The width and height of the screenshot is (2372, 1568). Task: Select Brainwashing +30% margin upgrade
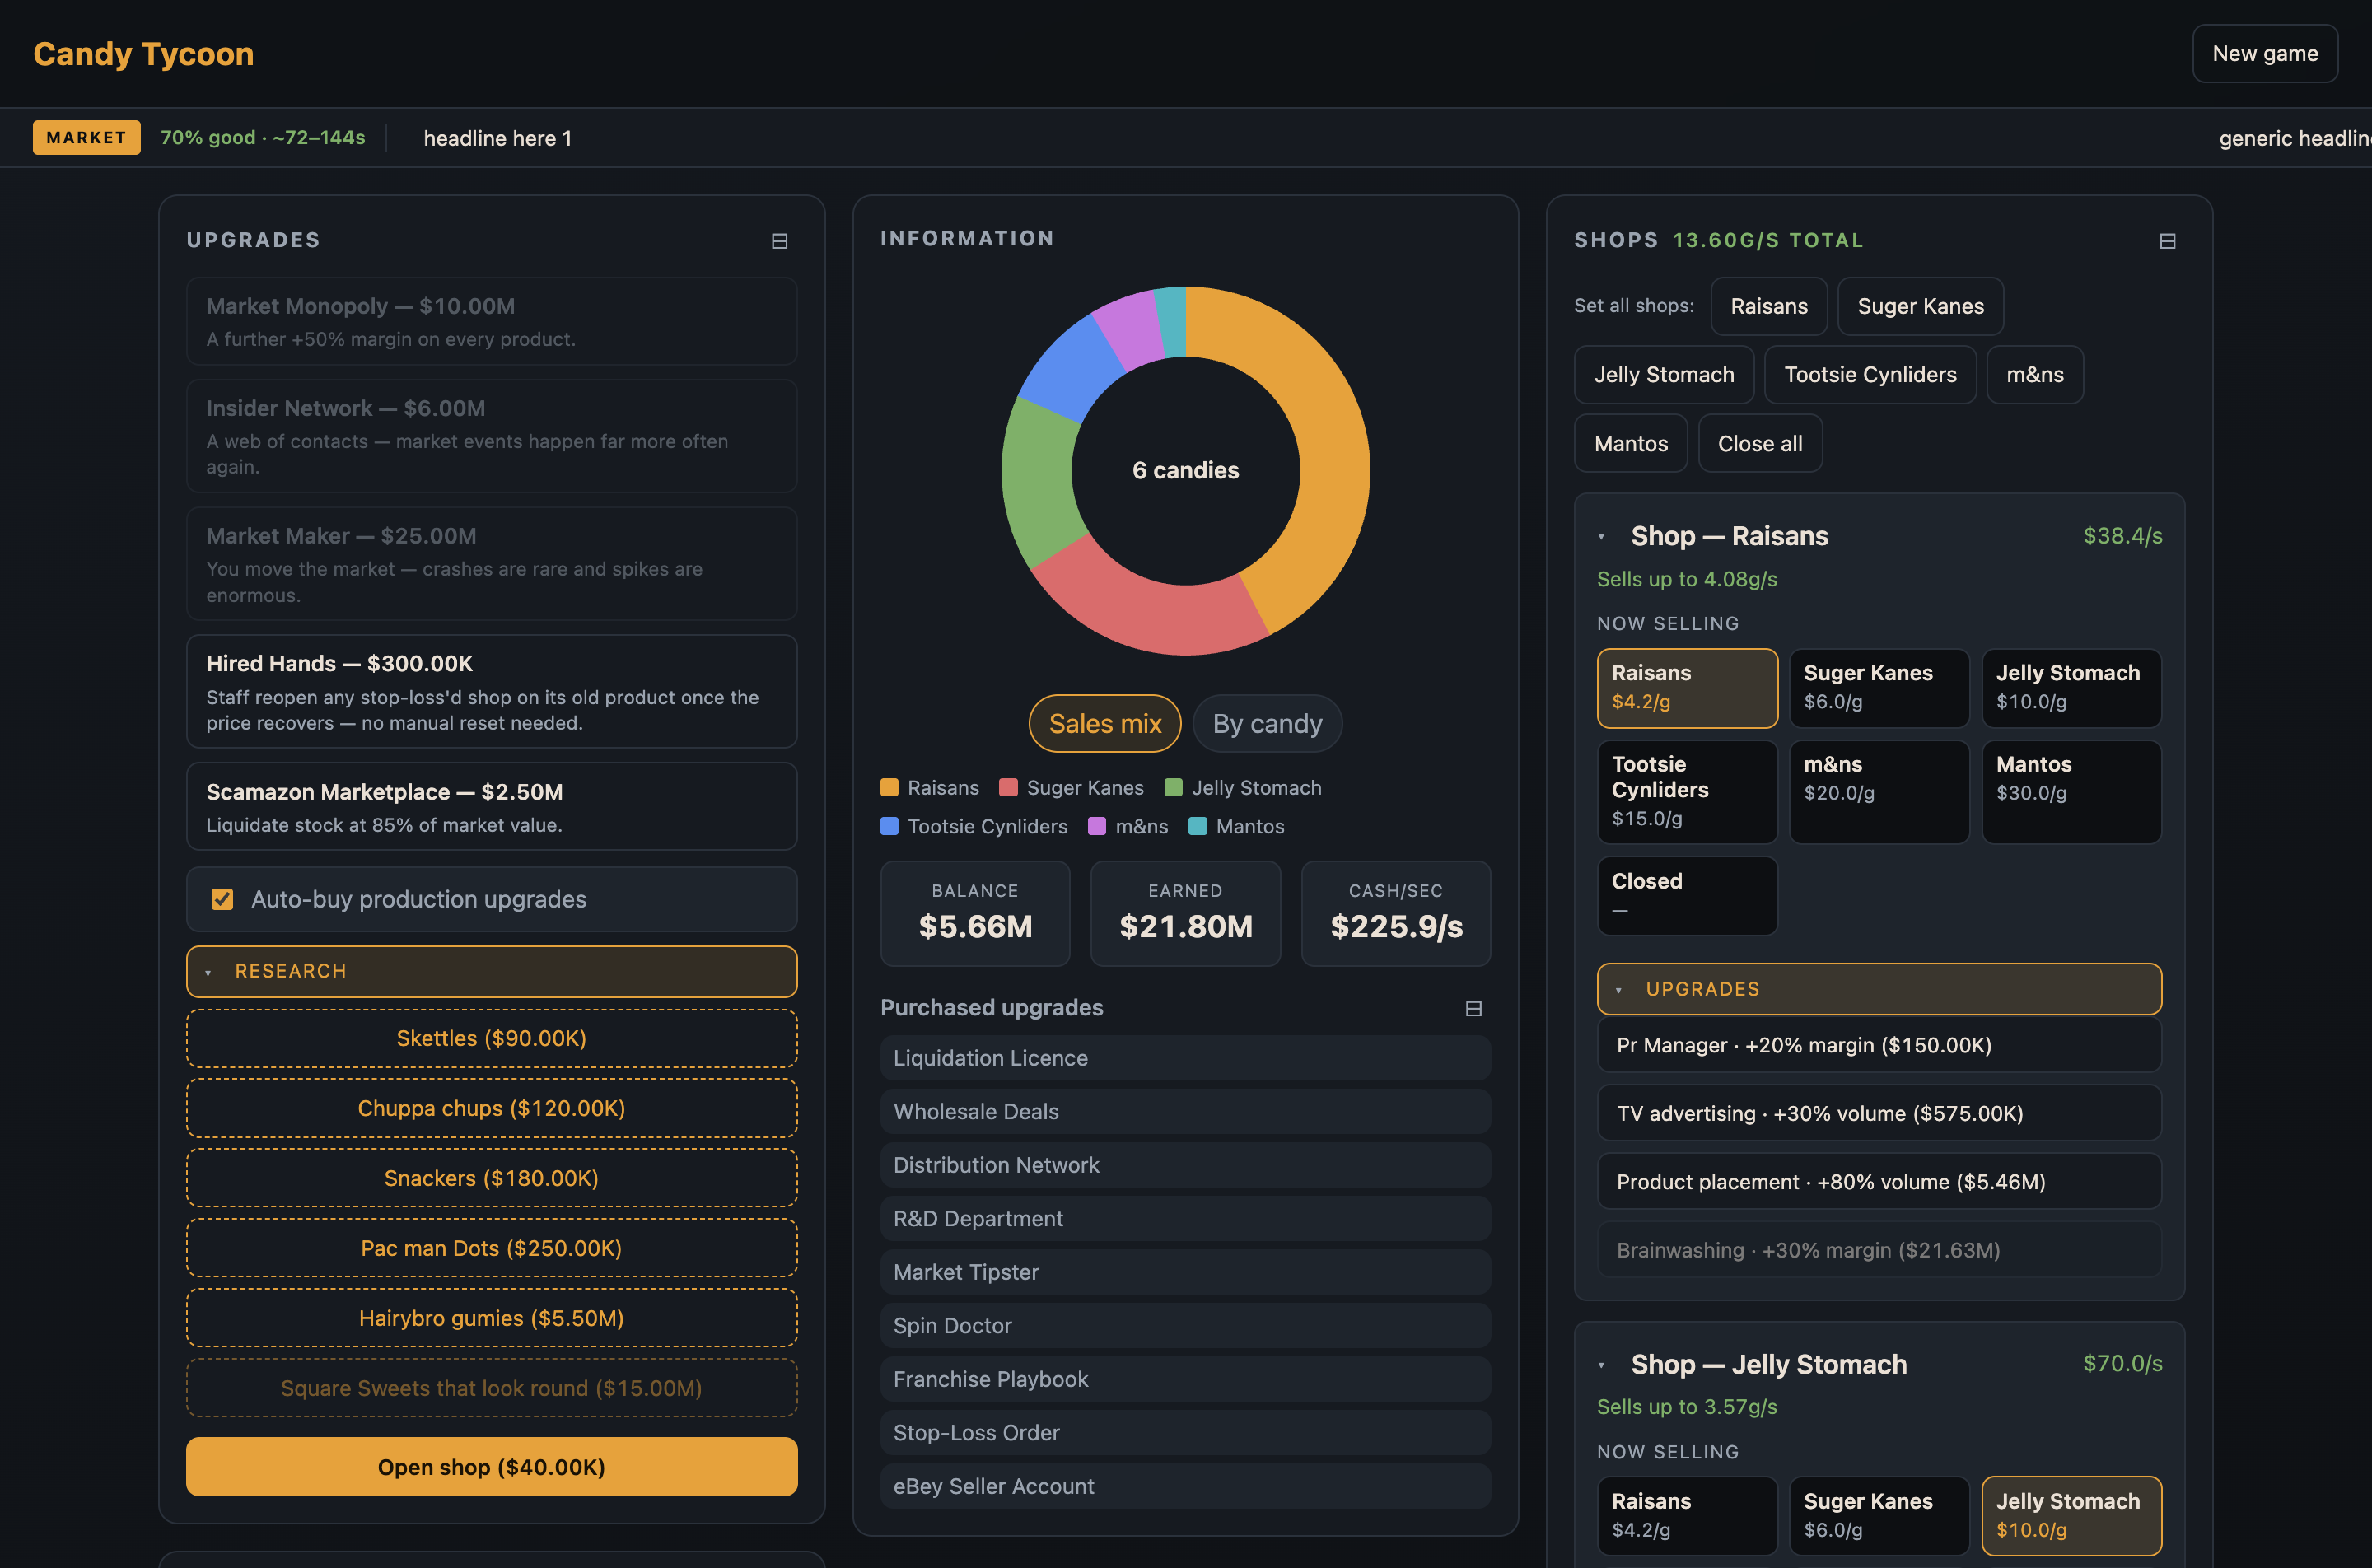[1879, 1250]
